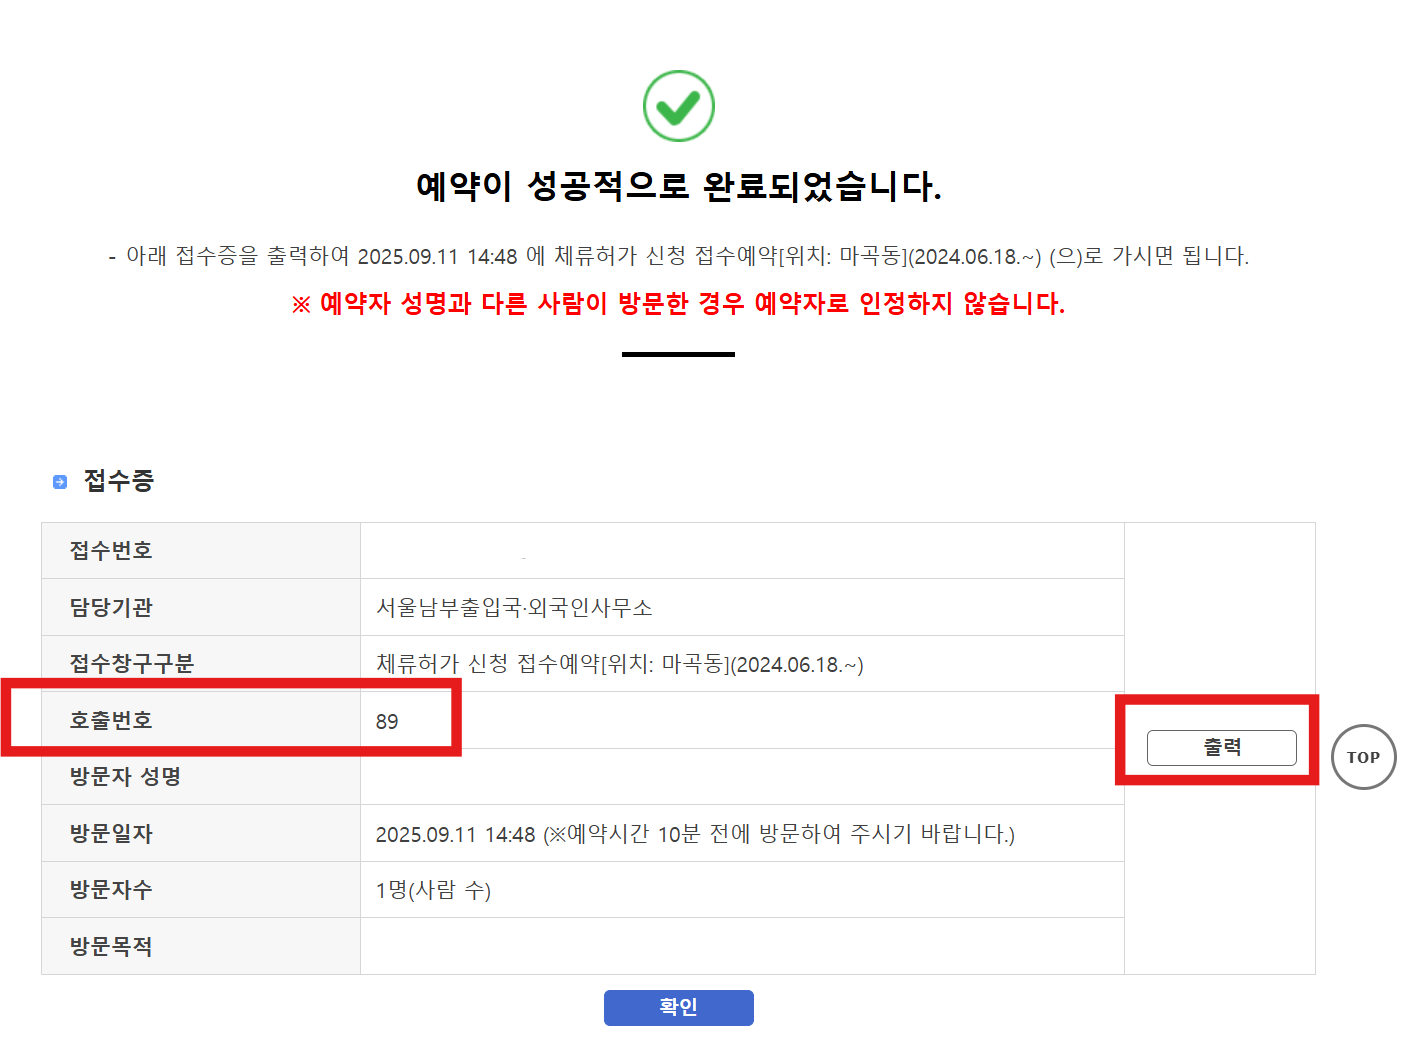The width and height of the screenshot is (1416, 1045).
Task: Click the 출력 print button
Action: [1221, 748]
